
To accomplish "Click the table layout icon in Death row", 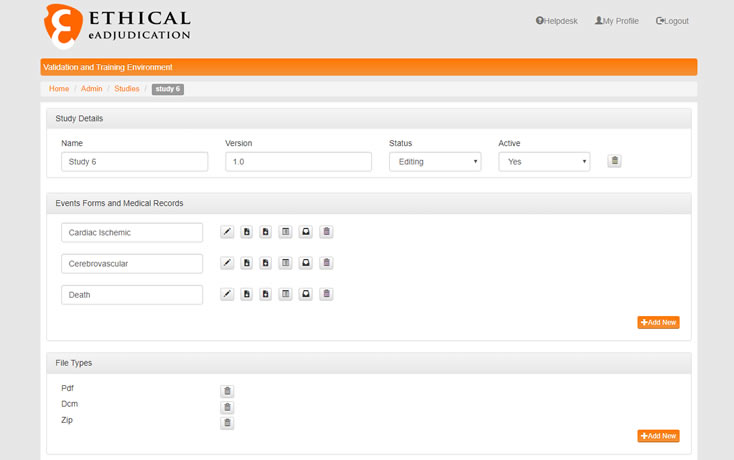I will click(x=286, y=294).
